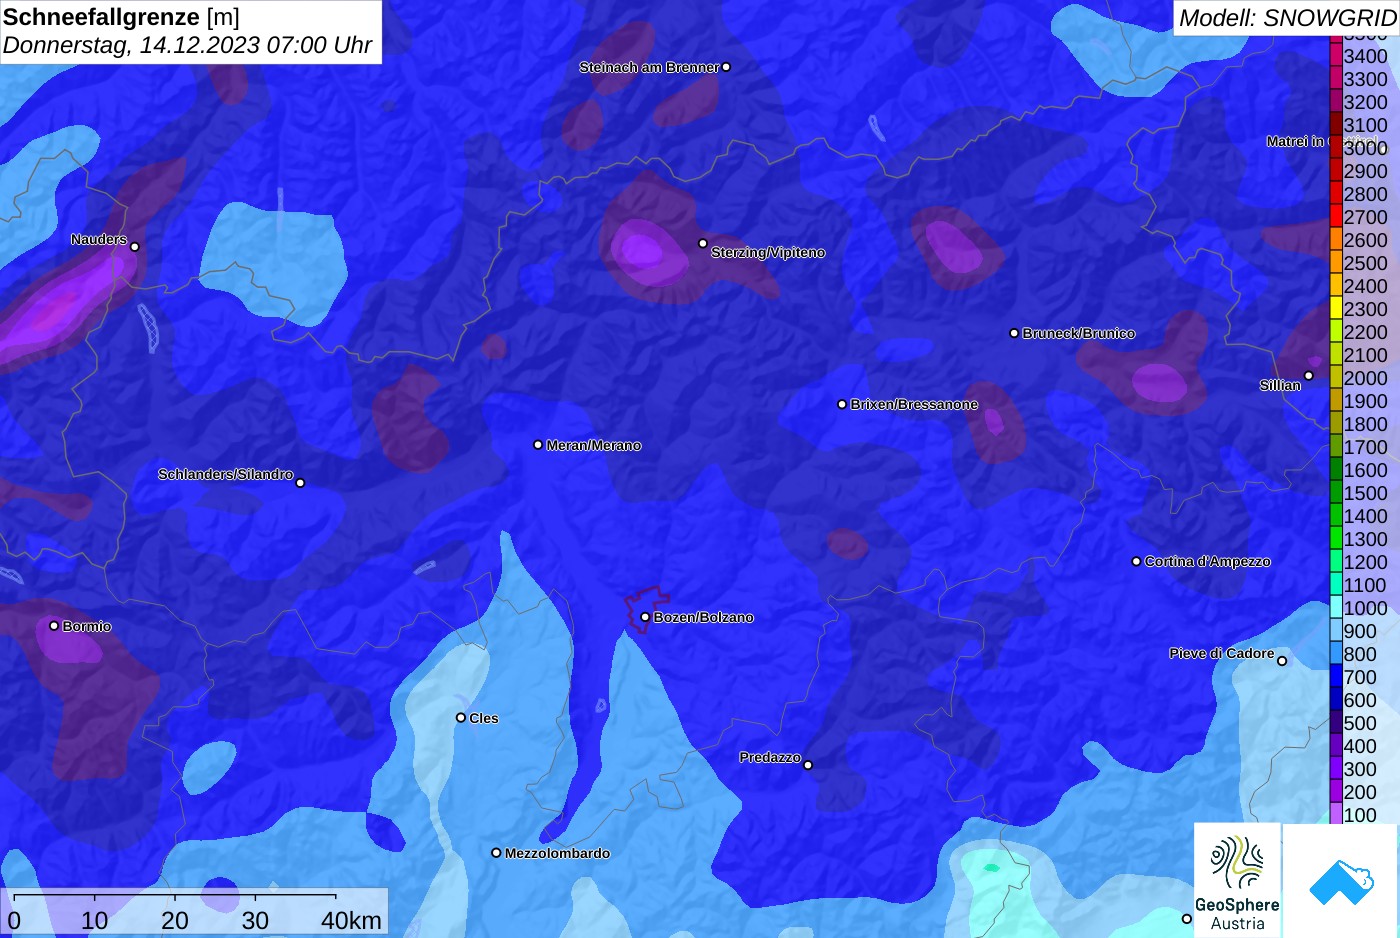Viewport: 1400px width, 938px height.
Task: Click the Schlanders/Silandro marker dot
Action: [x=300, y=482]
